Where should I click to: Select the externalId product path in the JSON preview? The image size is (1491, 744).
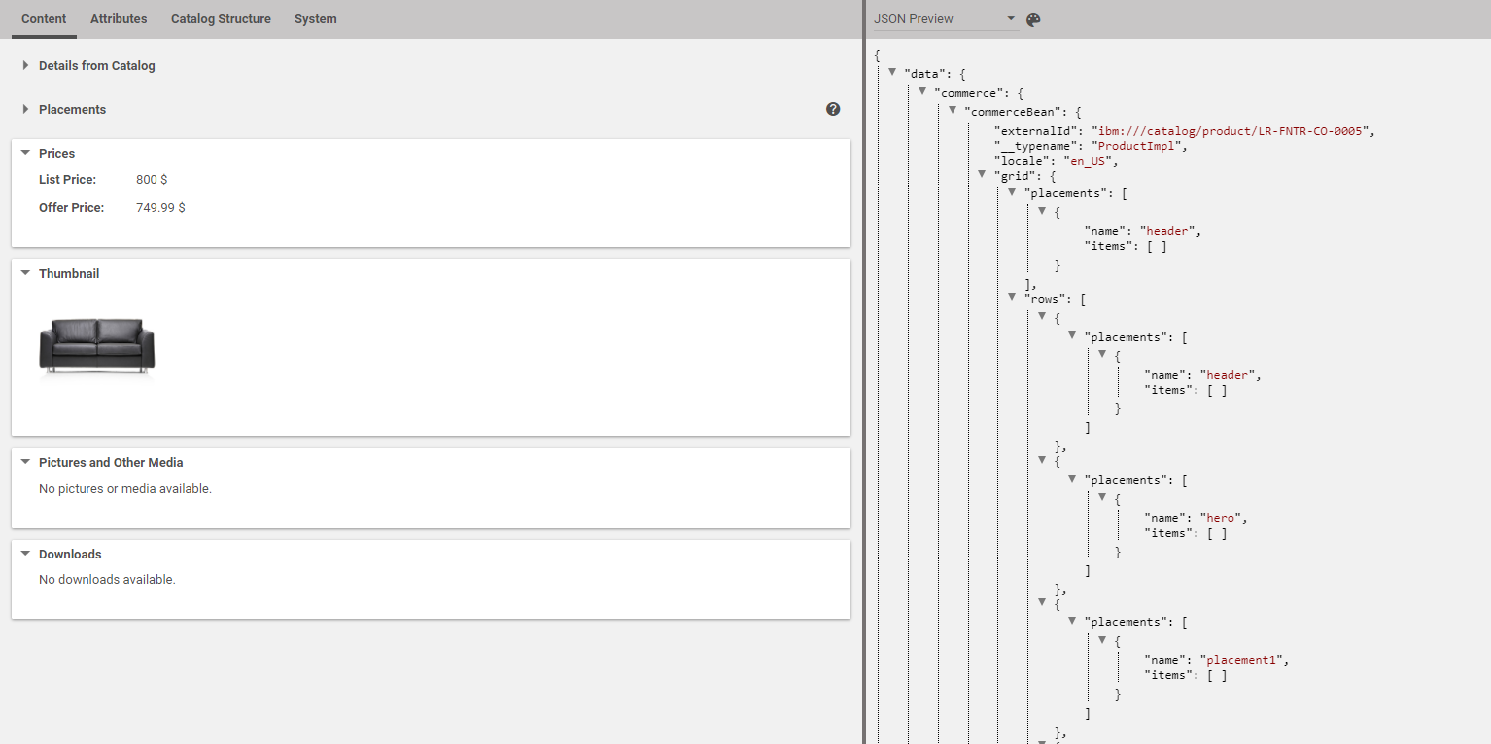point(1235,130)
